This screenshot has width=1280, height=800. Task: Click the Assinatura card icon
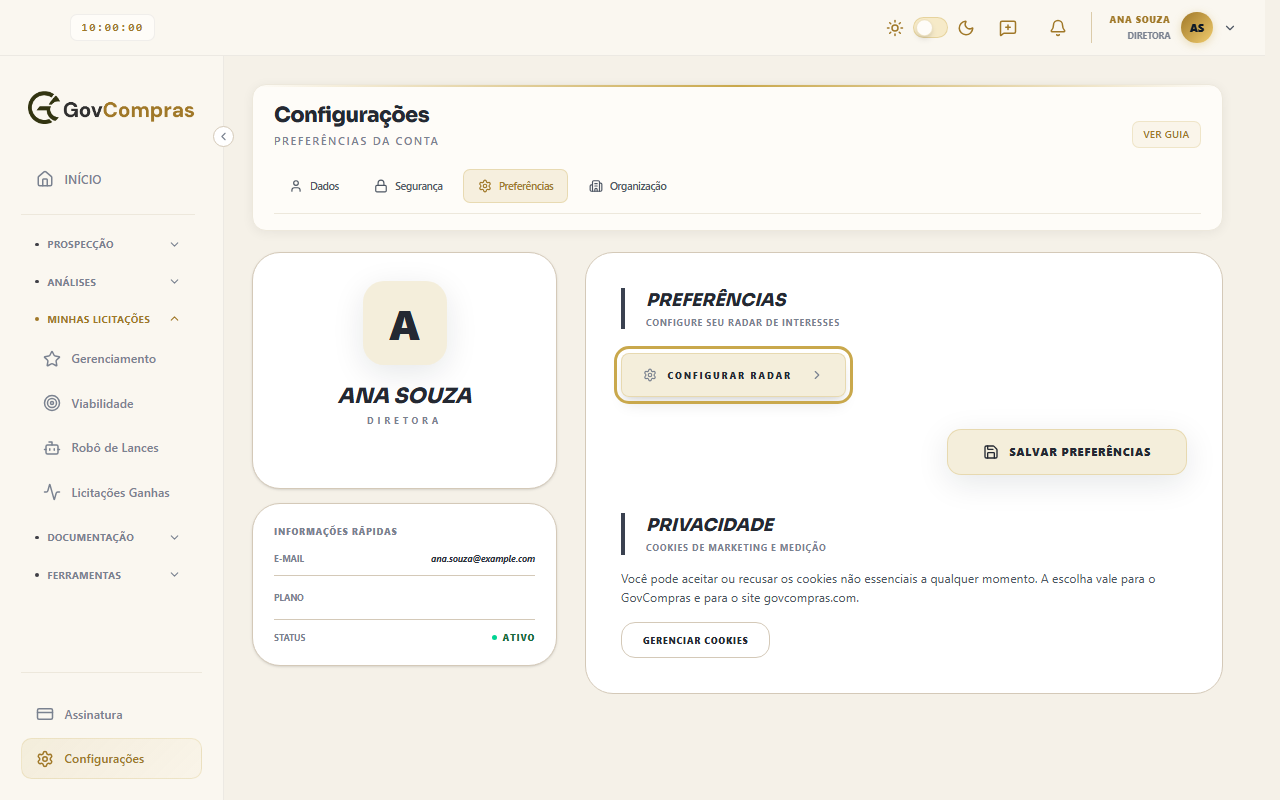tap(45, 714)
